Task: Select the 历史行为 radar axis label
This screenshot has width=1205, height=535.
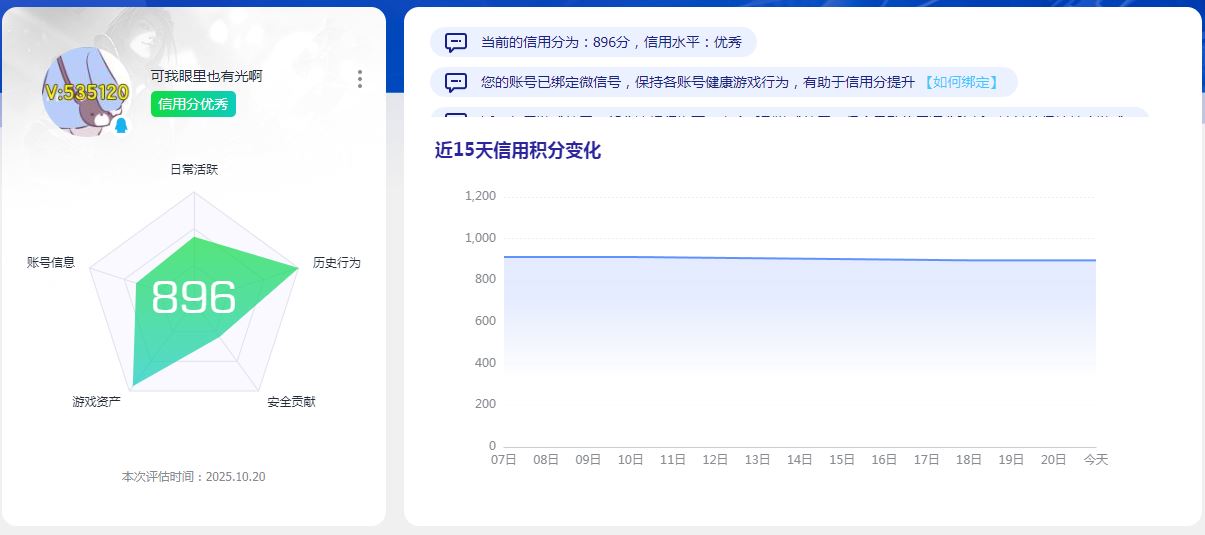Action: coord(337,262)
